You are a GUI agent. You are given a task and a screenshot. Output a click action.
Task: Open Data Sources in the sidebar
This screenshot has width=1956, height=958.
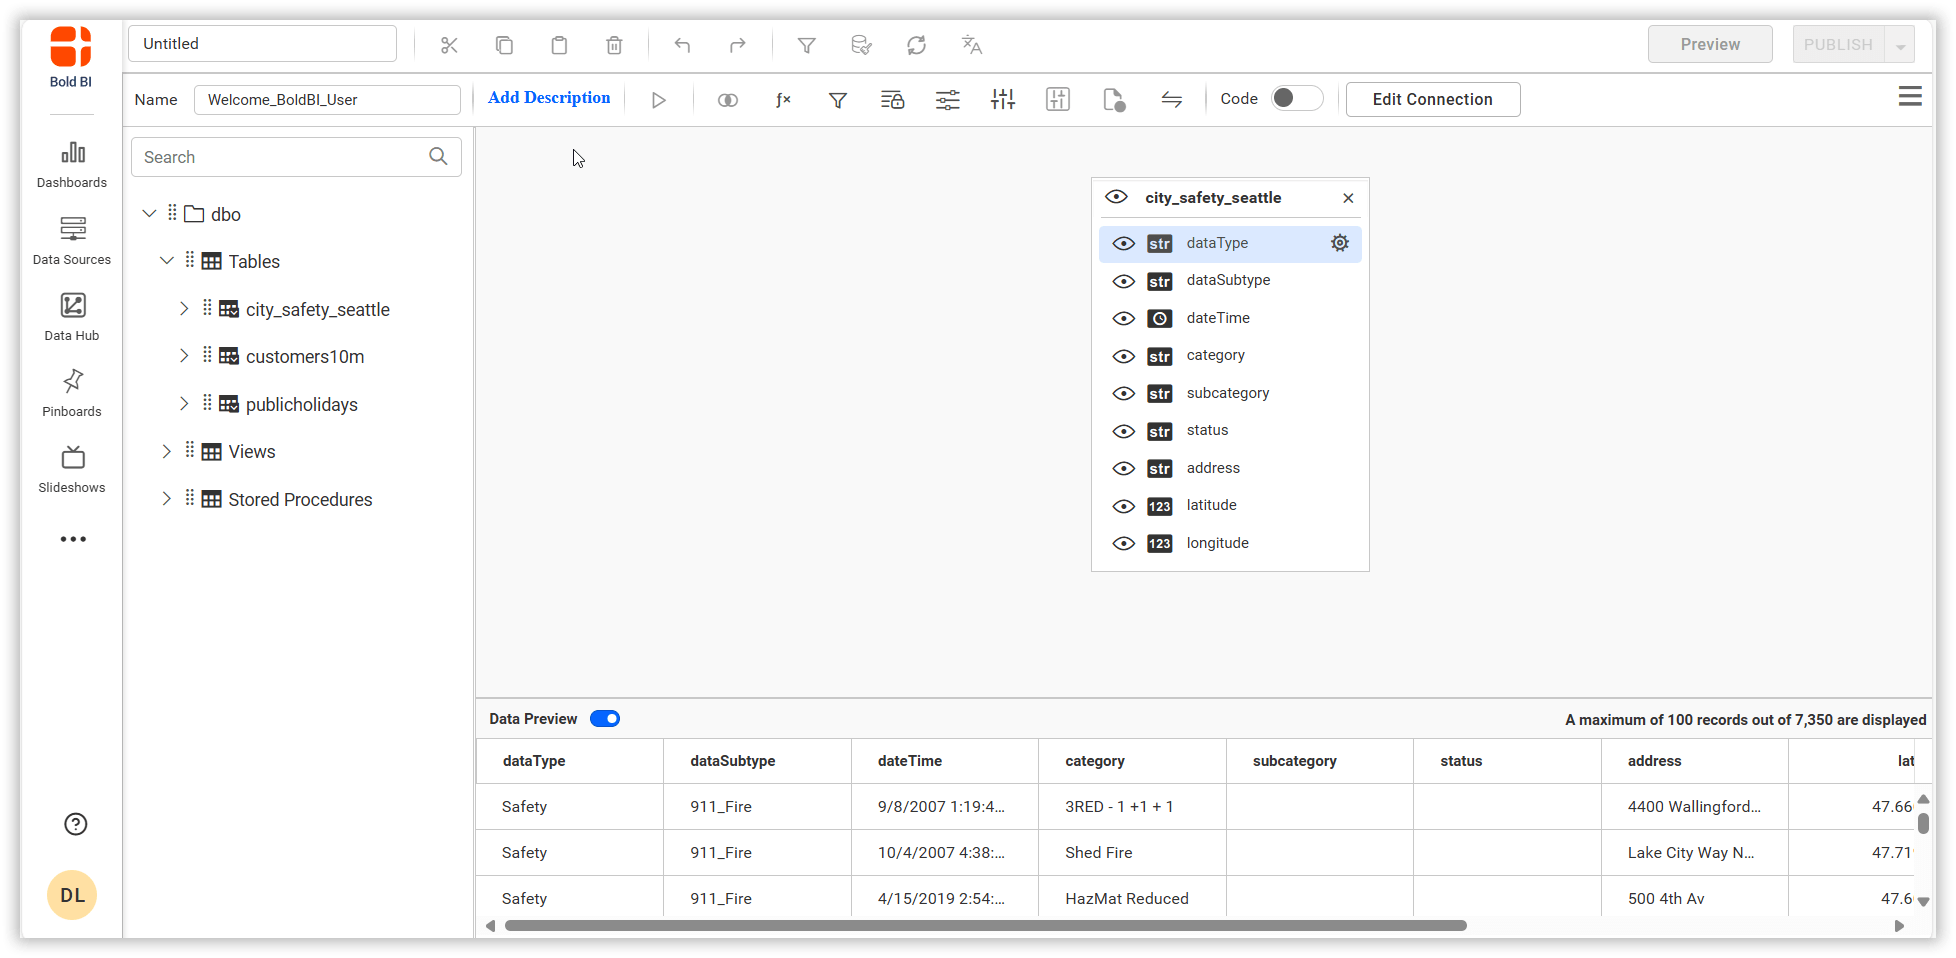pos(72,241)
